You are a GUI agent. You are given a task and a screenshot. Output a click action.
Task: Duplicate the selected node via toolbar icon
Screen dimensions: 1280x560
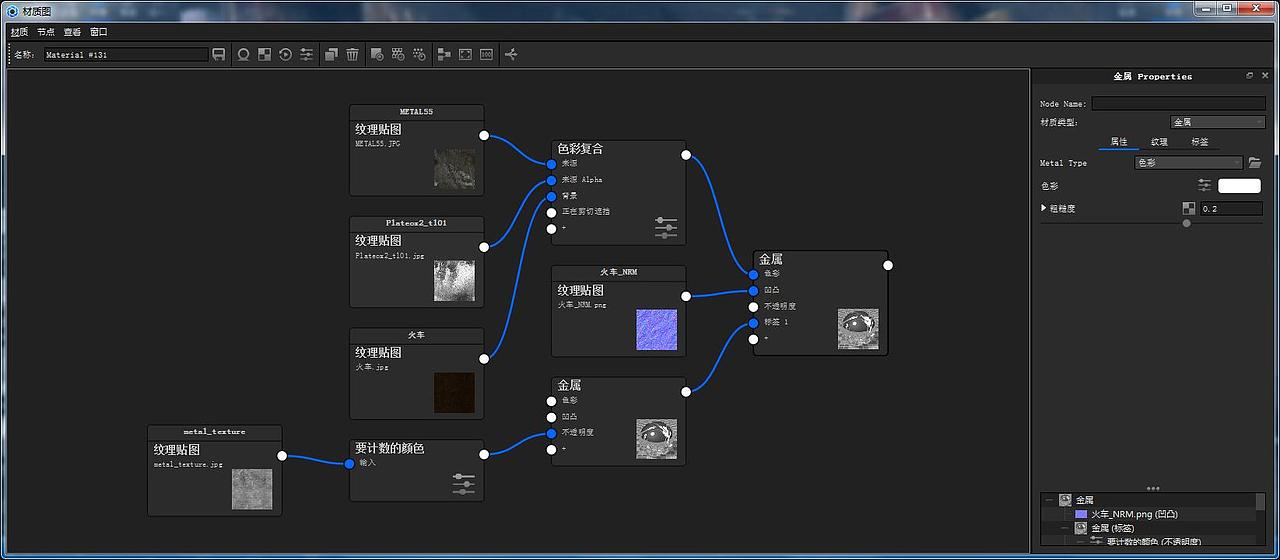[332, 54]
